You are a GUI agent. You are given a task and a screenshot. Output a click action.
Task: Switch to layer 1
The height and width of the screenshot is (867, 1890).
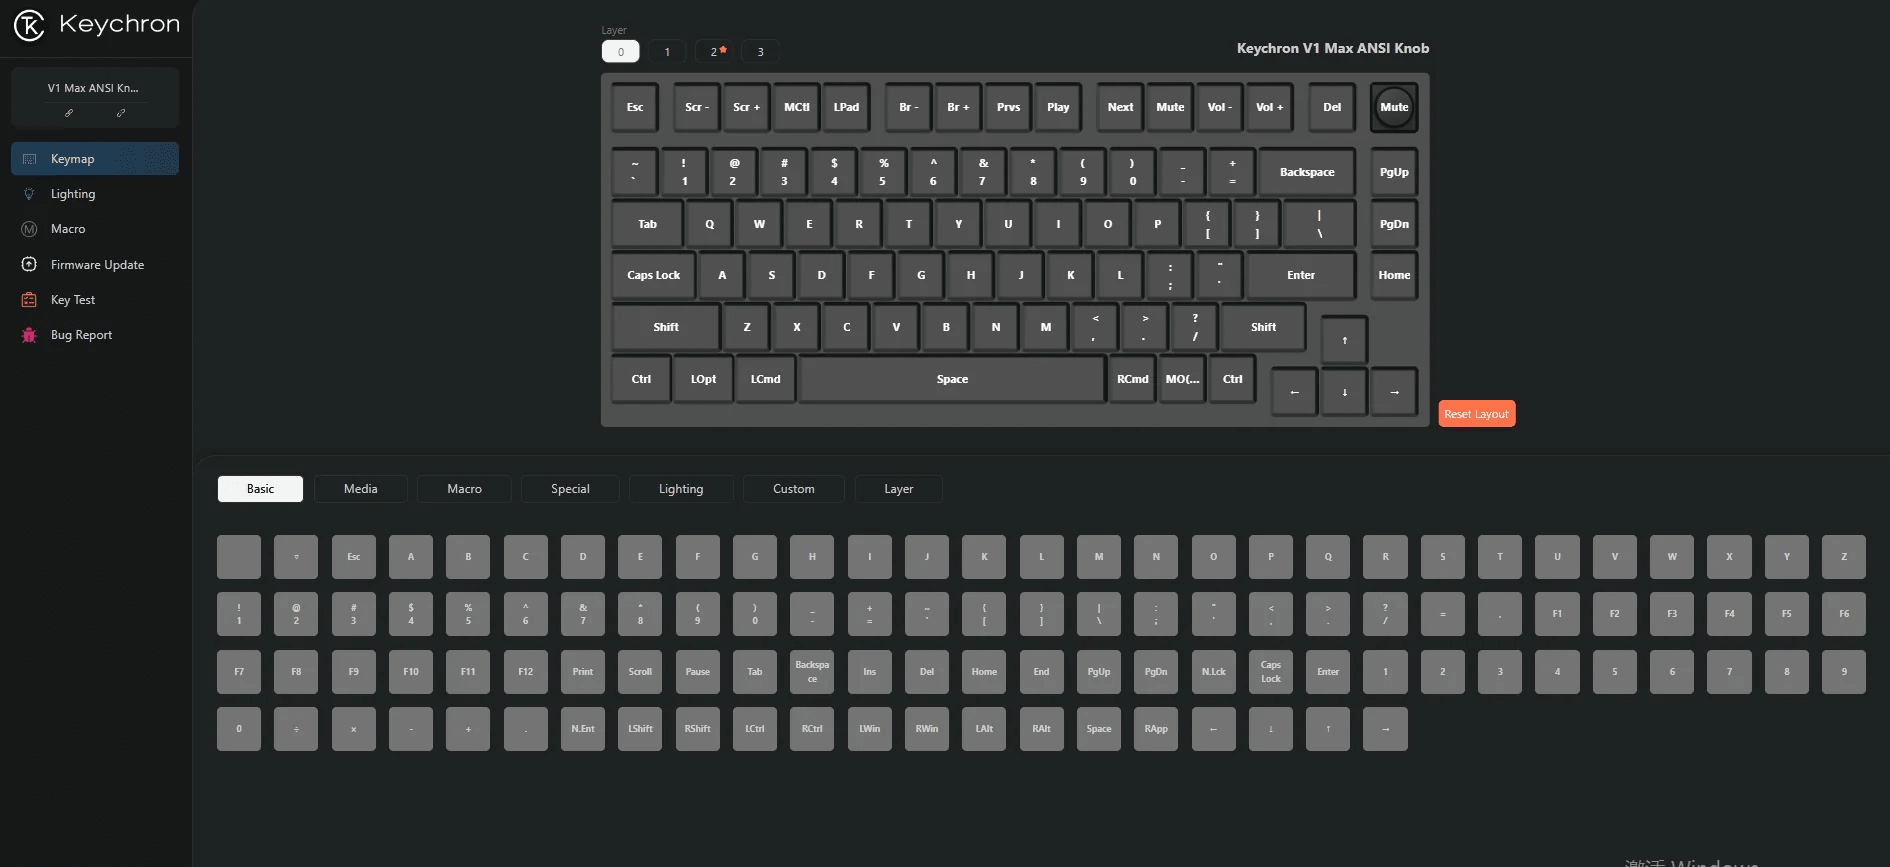point(667,52)
